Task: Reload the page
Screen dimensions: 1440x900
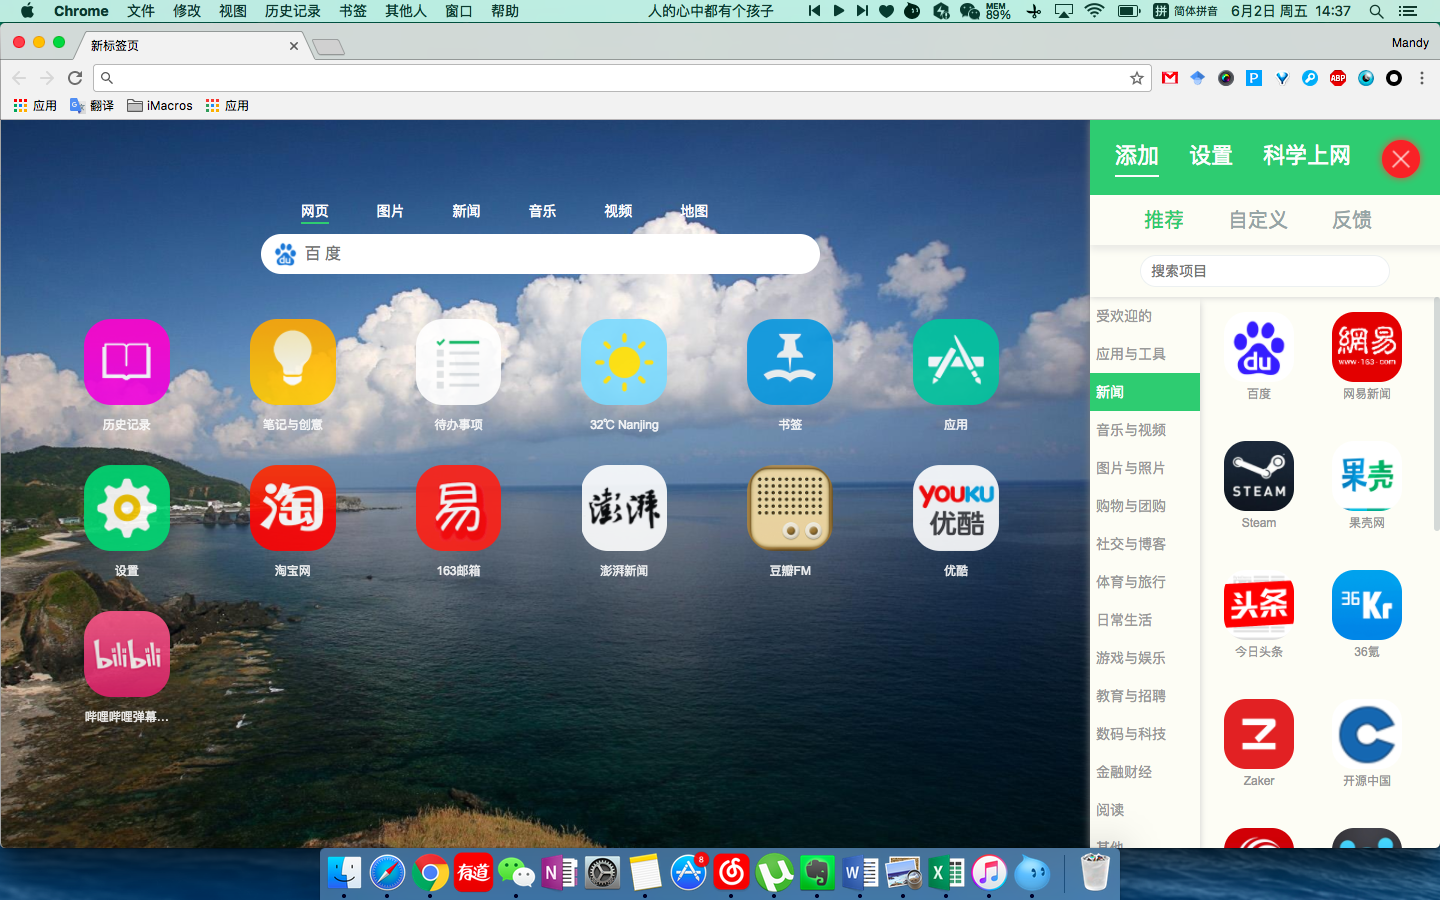Action: coord(75,78)
